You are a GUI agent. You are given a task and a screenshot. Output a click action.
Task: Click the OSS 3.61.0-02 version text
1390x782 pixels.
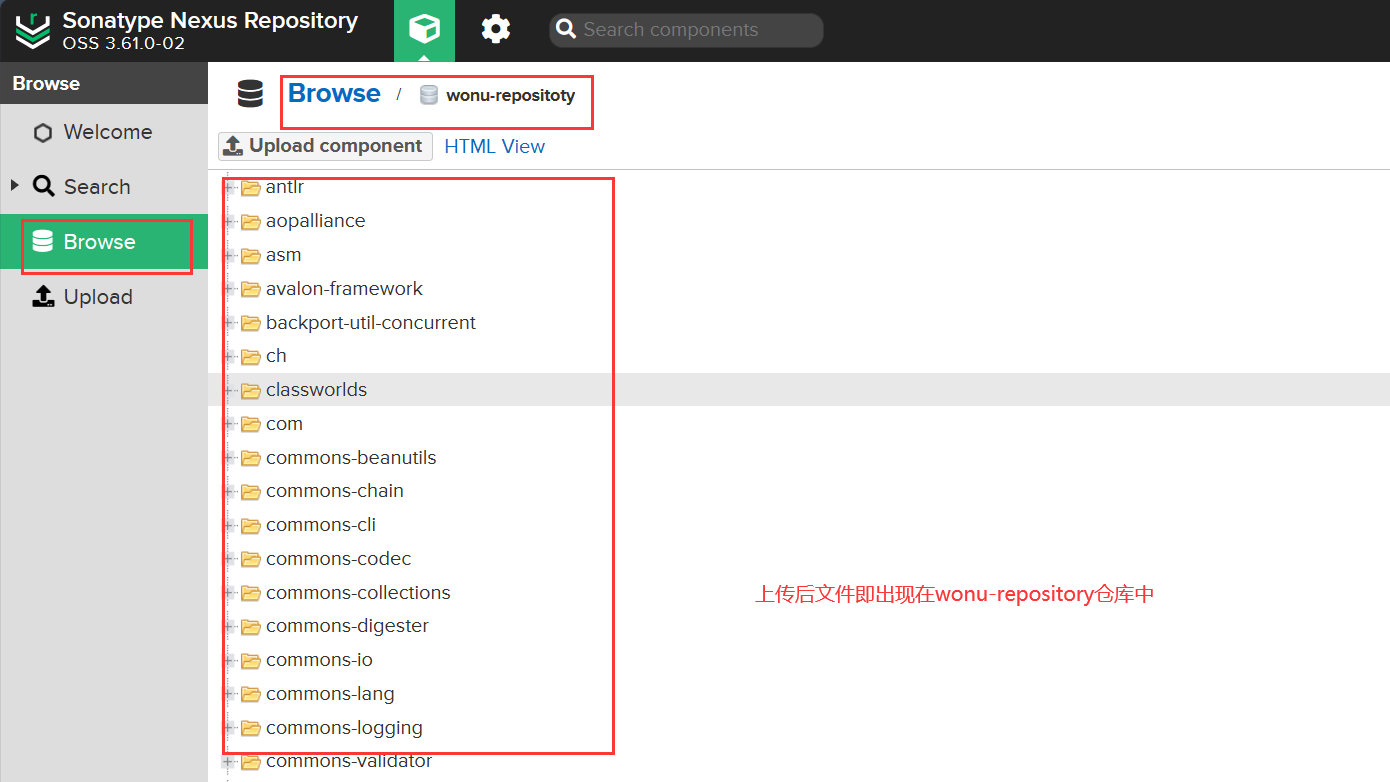coord(124,44)
